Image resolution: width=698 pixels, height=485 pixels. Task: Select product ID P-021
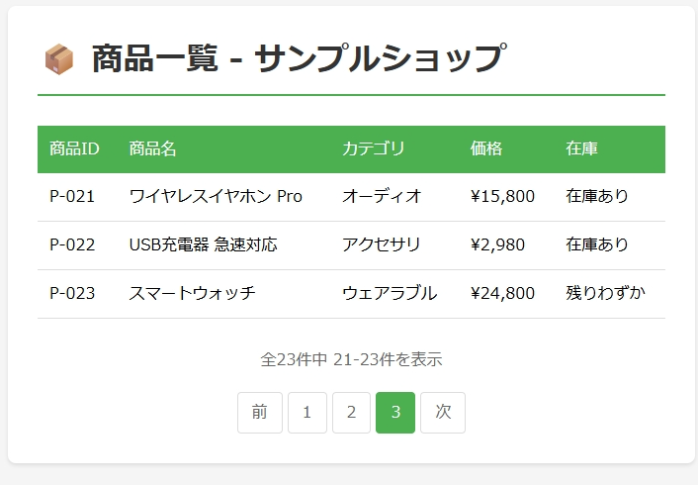72,196
